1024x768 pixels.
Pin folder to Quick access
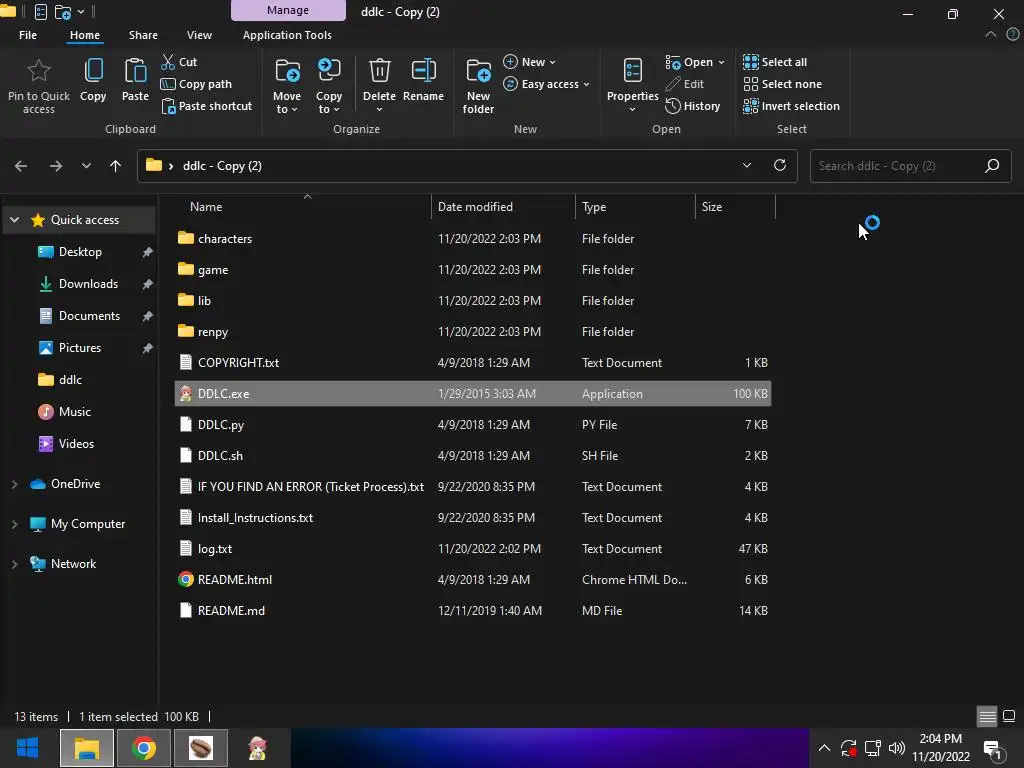pos(39,86)
